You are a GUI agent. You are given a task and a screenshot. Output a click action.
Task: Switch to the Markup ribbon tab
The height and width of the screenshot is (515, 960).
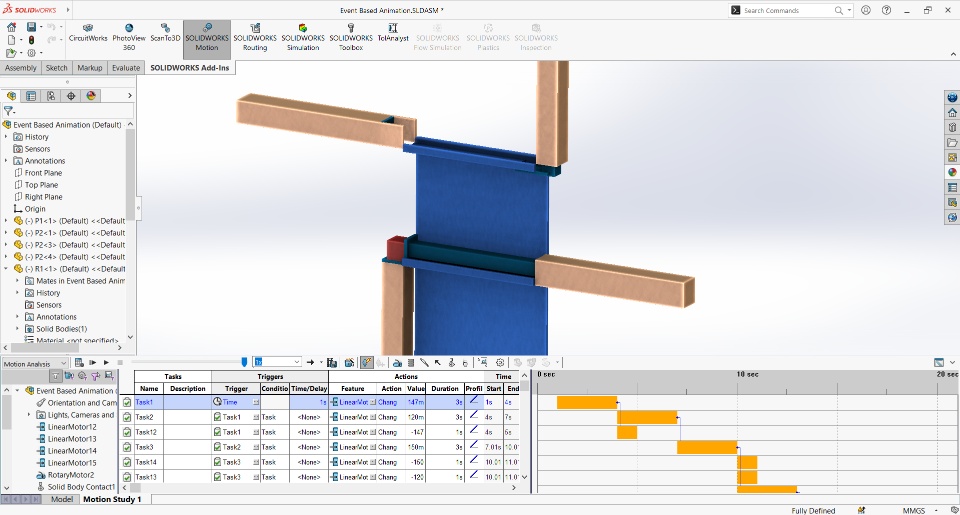90,68
